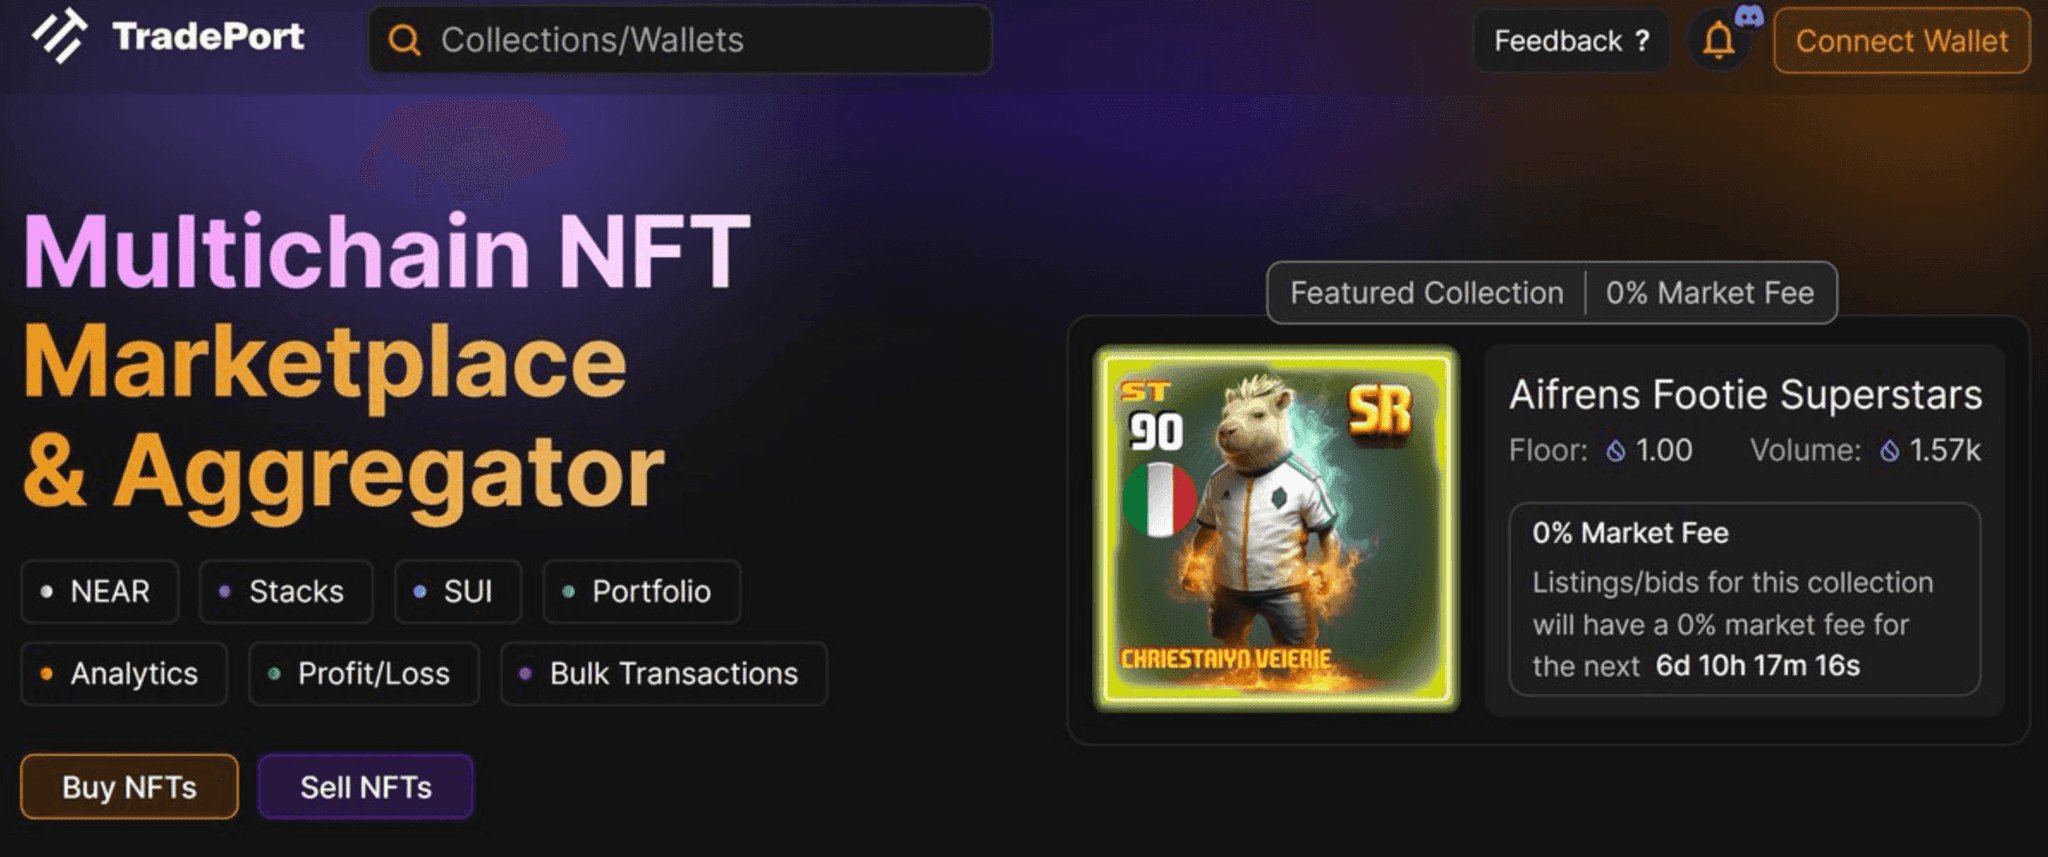The height and width of the screenshot is (857, 2048).
Task: Open notifications via the bell icon
Action: pyautogui.click(x=1719, y=42)
